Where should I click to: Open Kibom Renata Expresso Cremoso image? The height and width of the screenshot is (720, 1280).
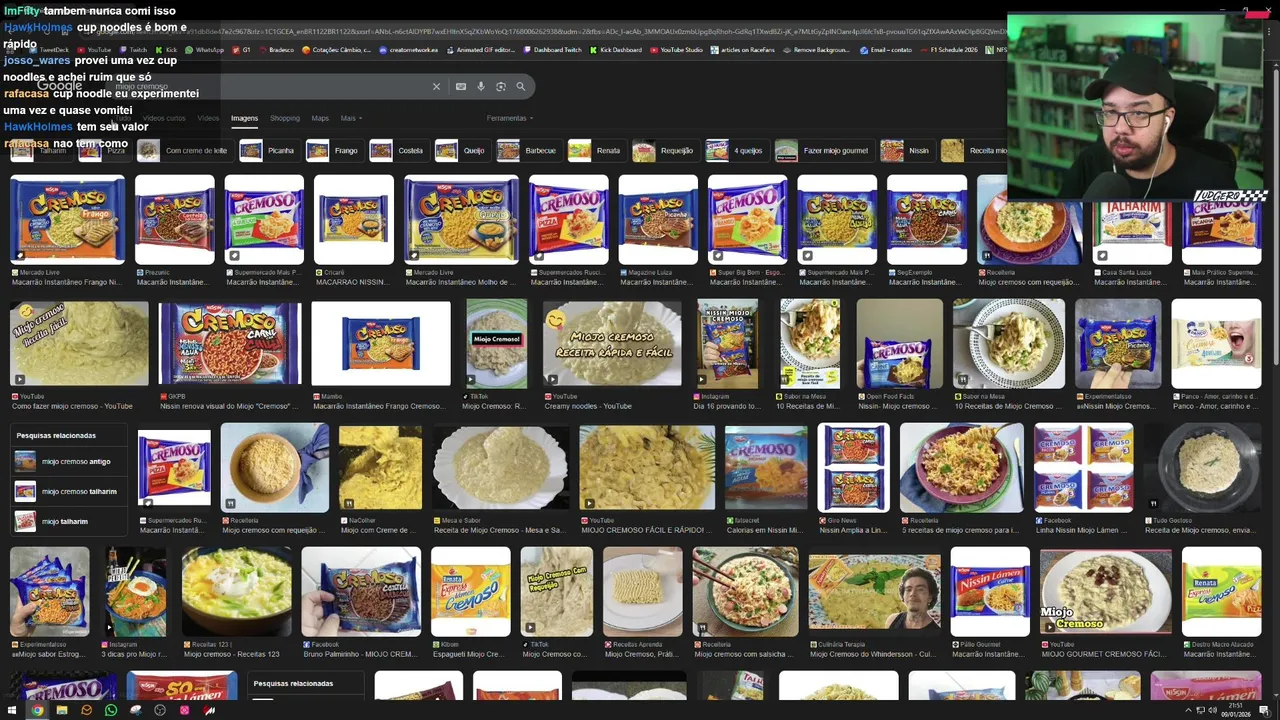tap(470, 591)
